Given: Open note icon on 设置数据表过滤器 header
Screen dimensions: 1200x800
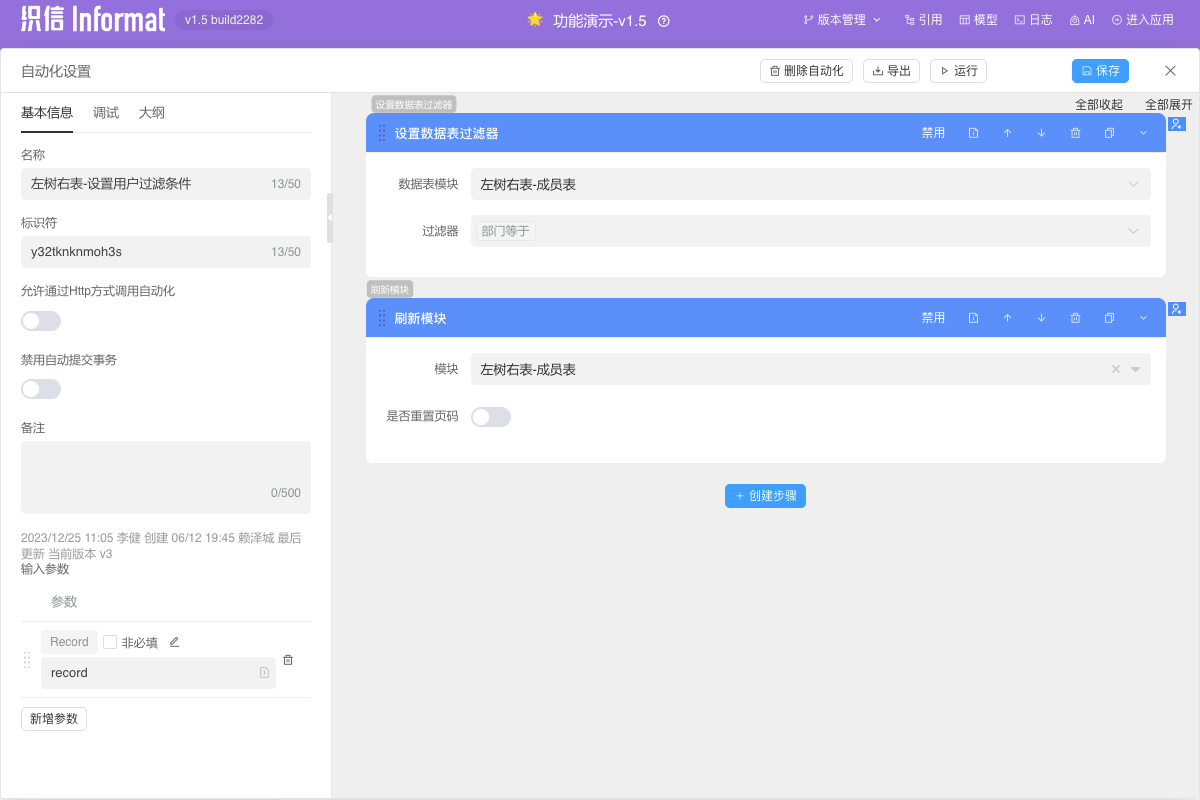Looking at the screenshot, I should click(x=973, y=133).
